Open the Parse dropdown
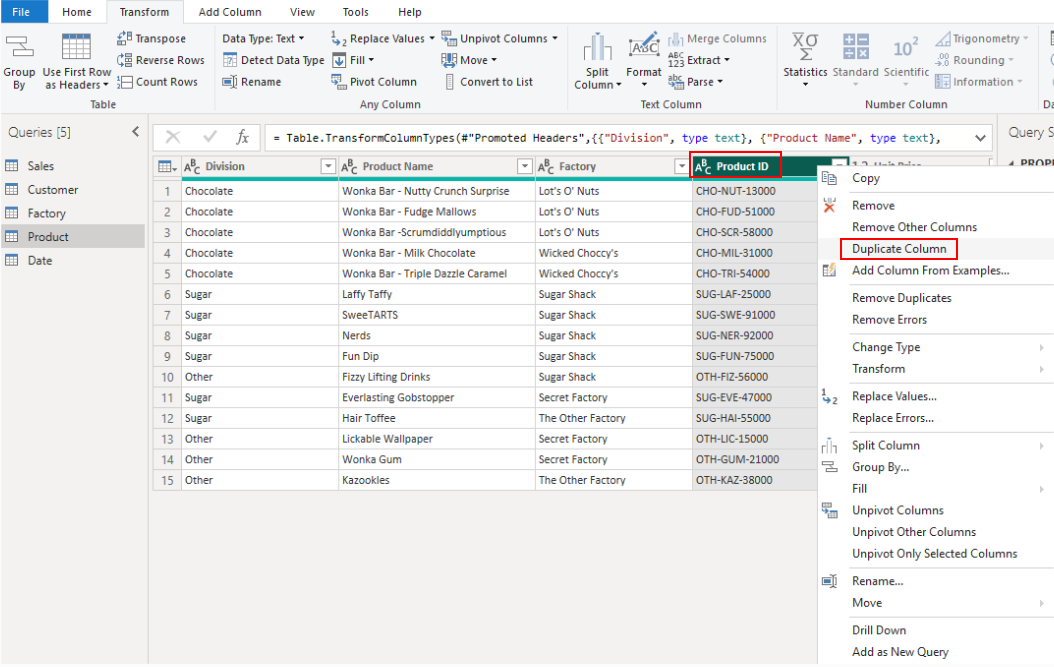The height and width of the screenshot is (667, 1054). pos(696,81)
